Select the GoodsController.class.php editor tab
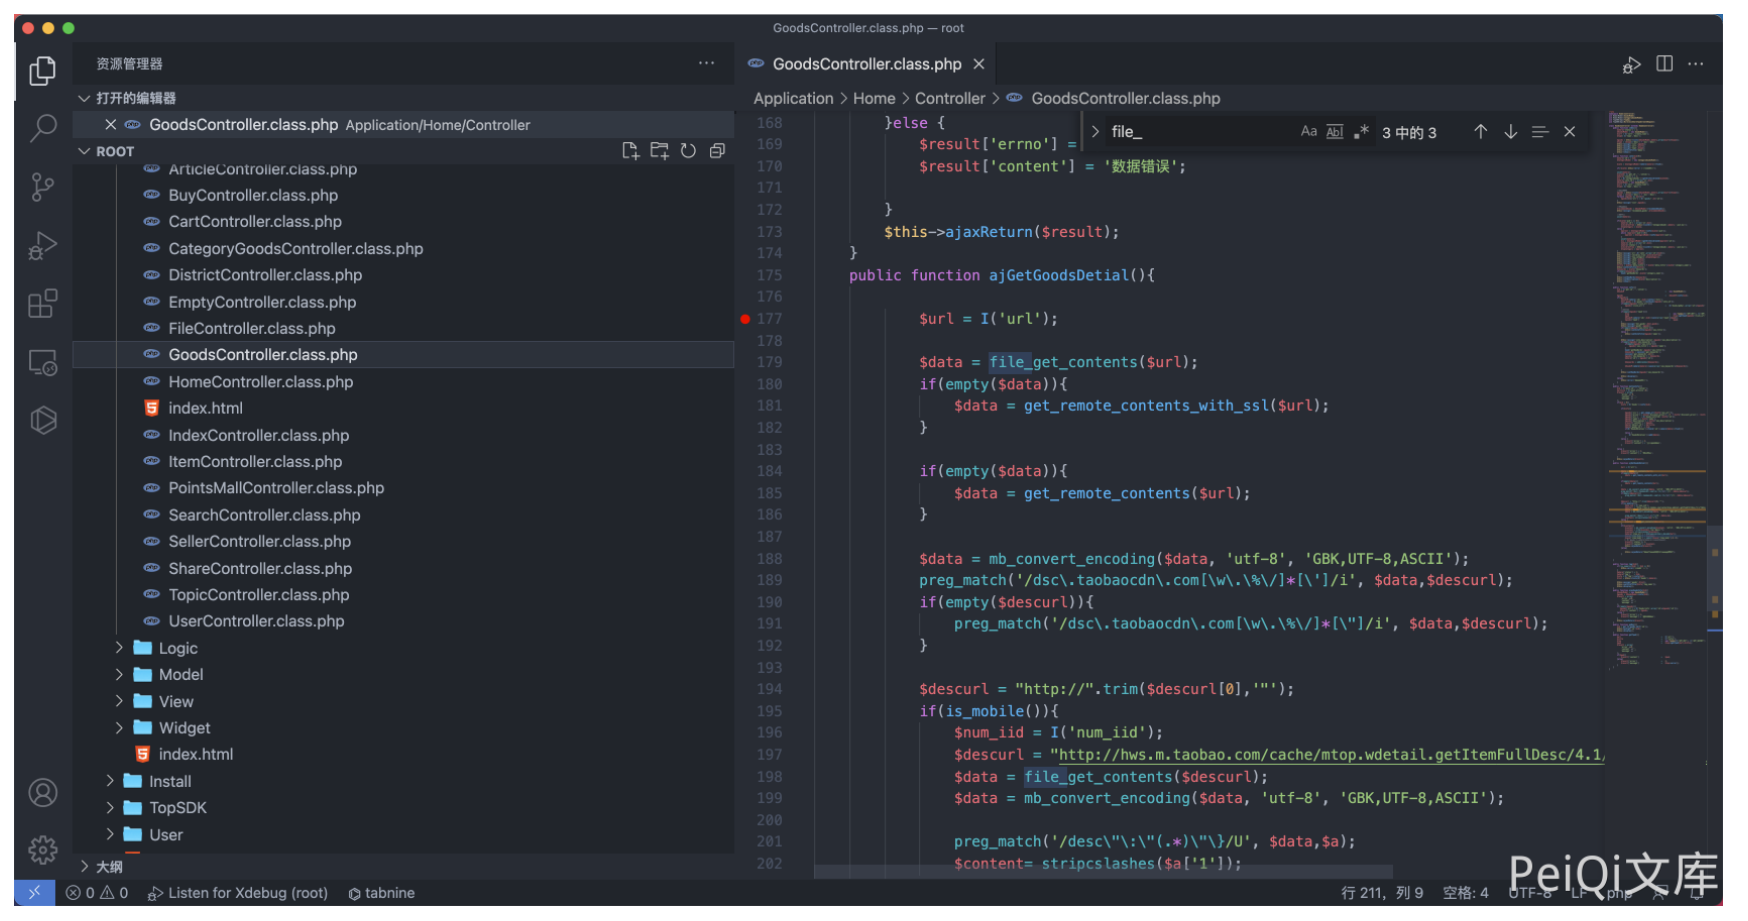 (x=866, y=64)
